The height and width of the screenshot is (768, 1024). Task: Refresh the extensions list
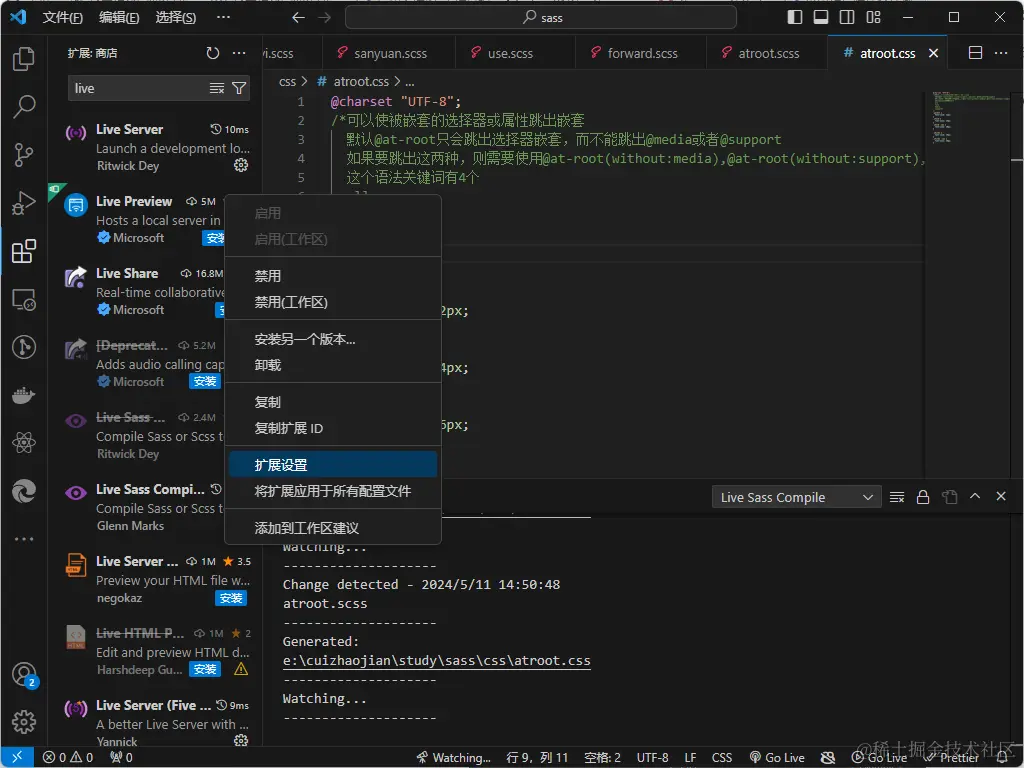[x=213, y=53]
